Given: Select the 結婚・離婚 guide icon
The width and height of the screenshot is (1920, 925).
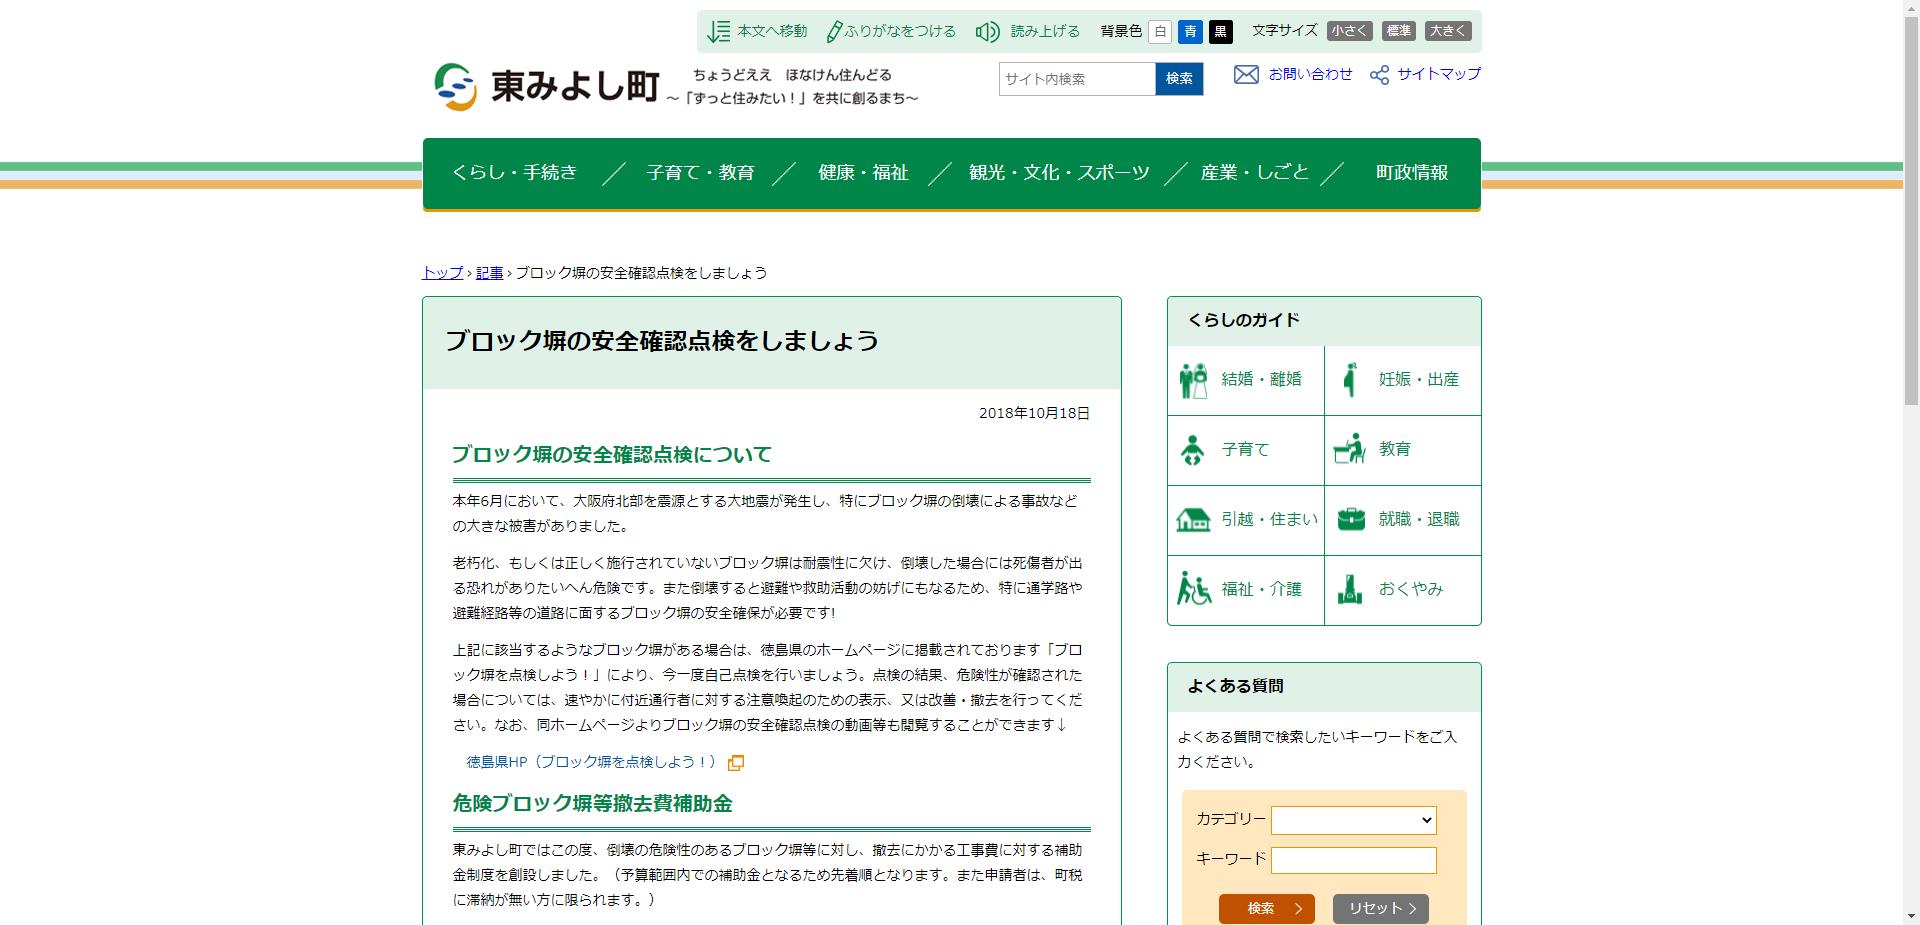Looking at the screenshot, I should point(1192,379).
